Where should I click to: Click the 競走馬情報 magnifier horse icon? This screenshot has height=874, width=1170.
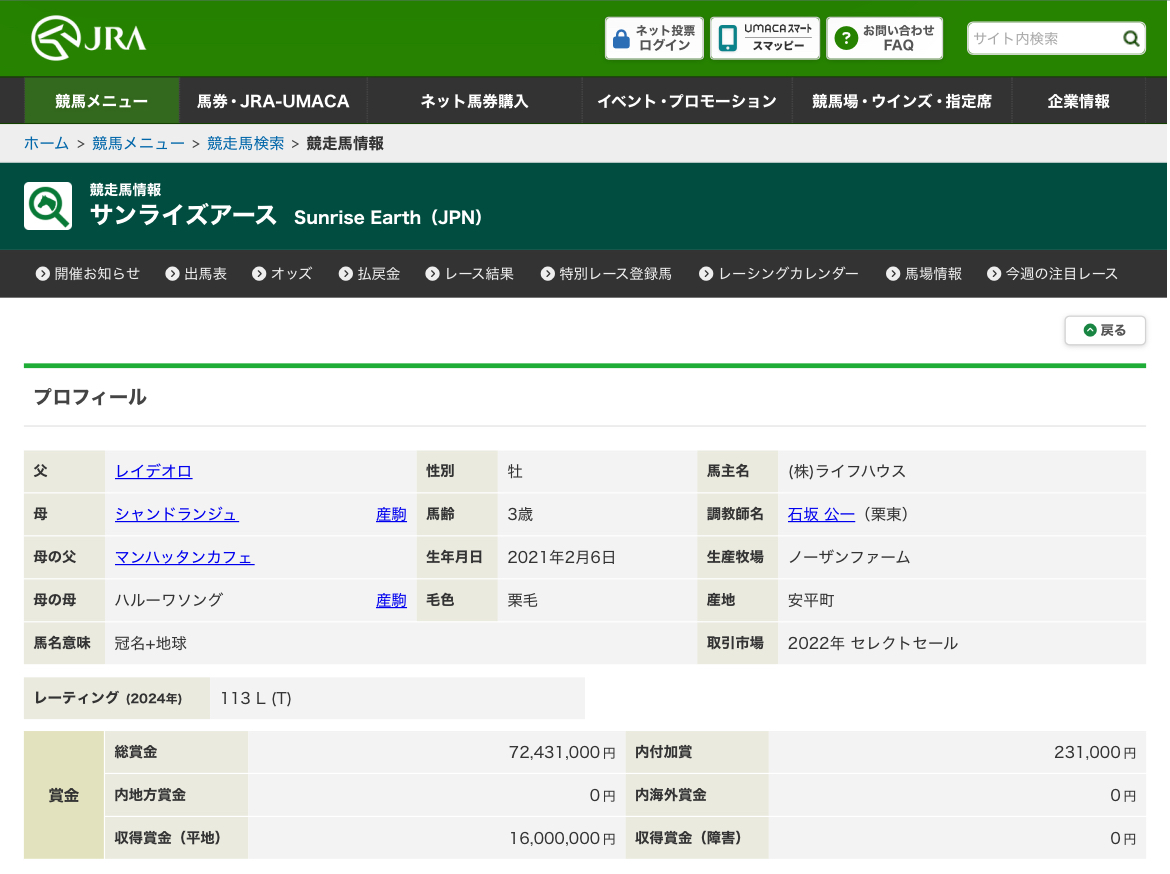[48, 206]
